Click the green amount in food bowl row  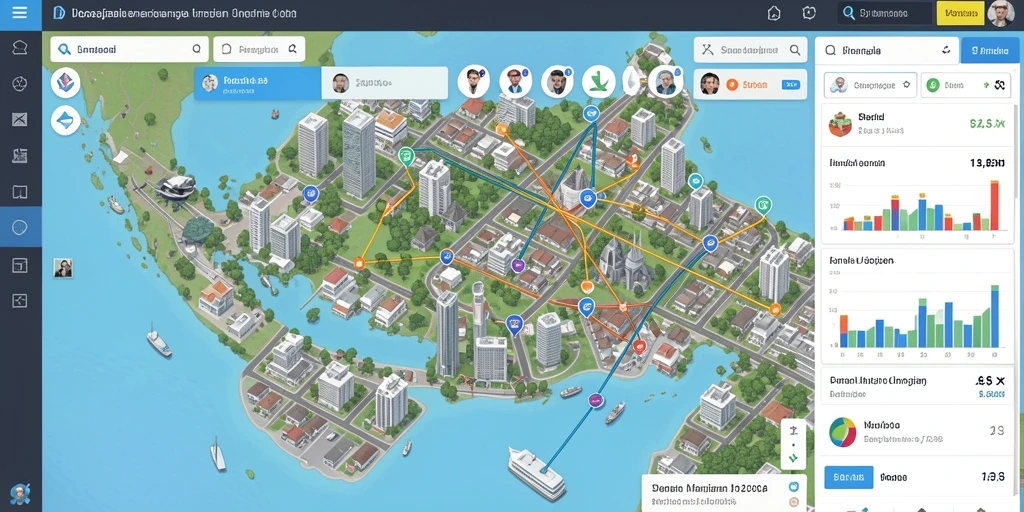point(987,122)
